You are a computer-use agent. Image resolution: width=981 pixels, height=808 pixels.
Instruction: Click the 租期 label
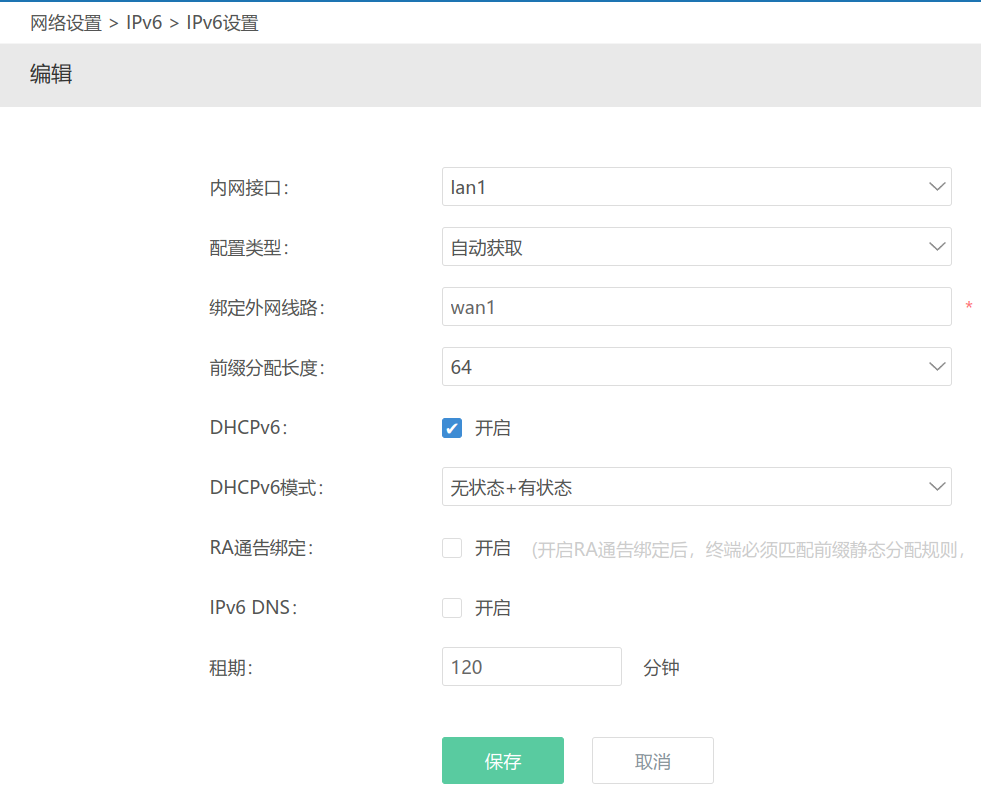point(231,668)
